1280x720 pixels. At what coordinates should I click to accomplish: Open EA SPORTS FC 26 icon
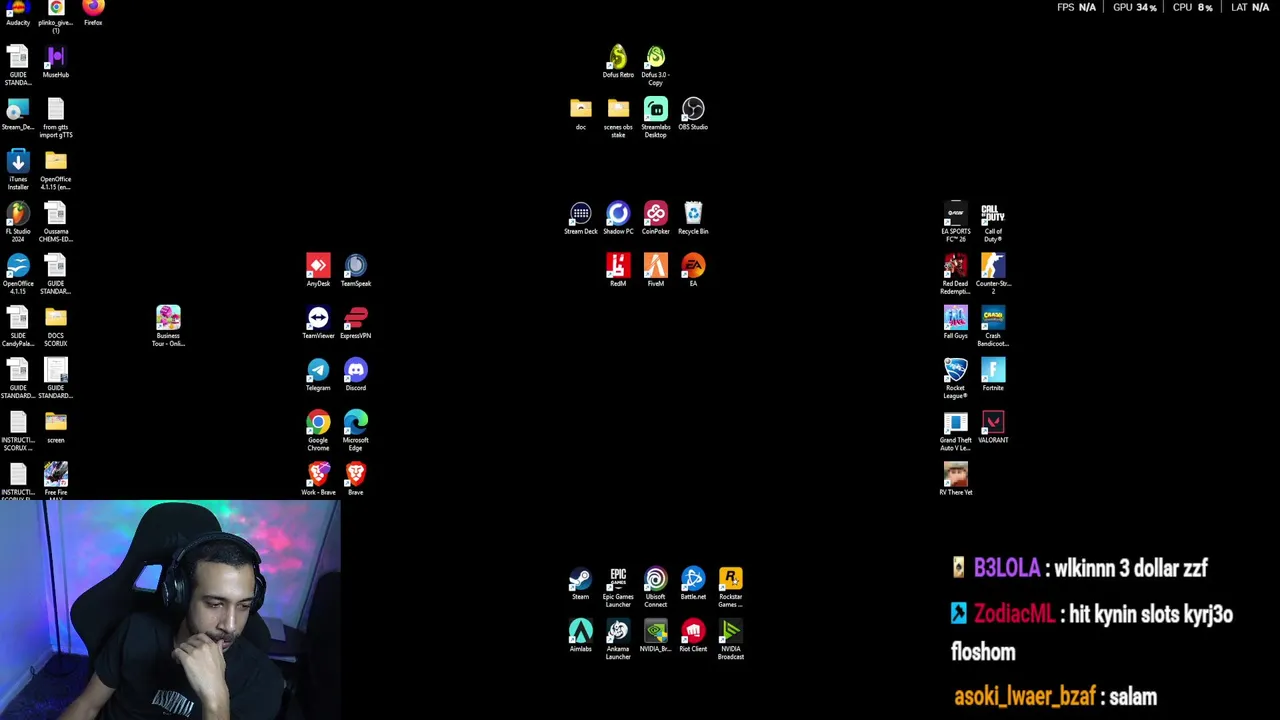pos(956,222)
